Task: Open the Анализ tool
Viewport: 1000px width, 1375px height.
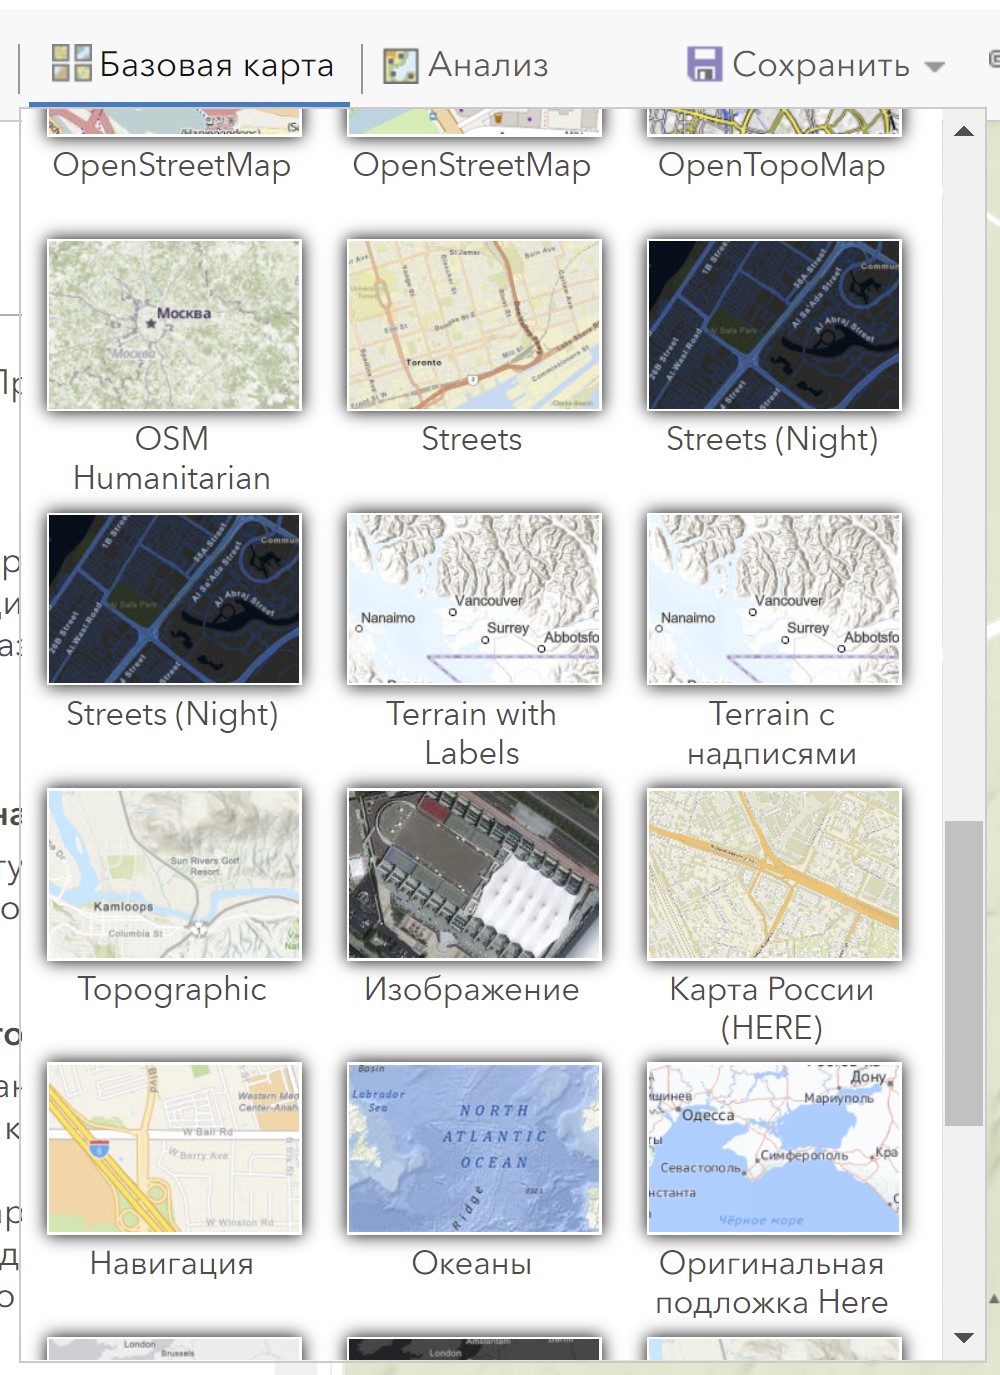Action: pos(466,65)
